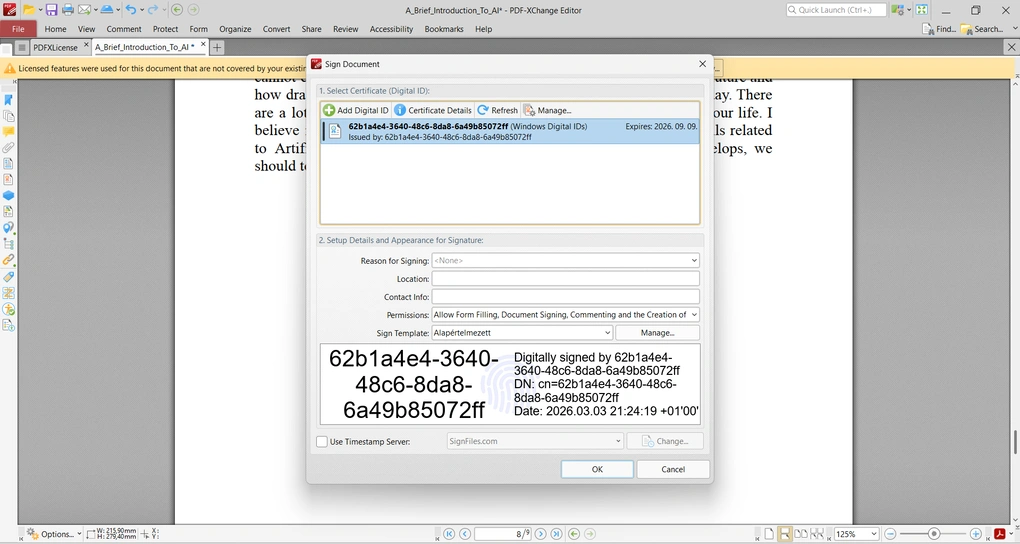Open the Protect ribbon tab

[x=165, y=29]
